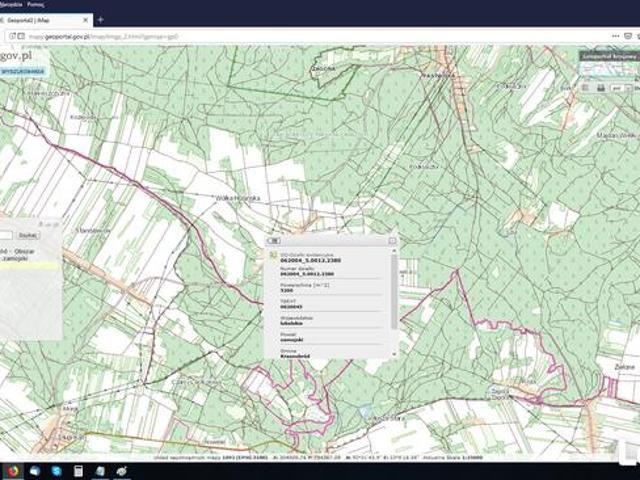
Task: Click the search text field in left panel
Action: click(x=6, y=235)
